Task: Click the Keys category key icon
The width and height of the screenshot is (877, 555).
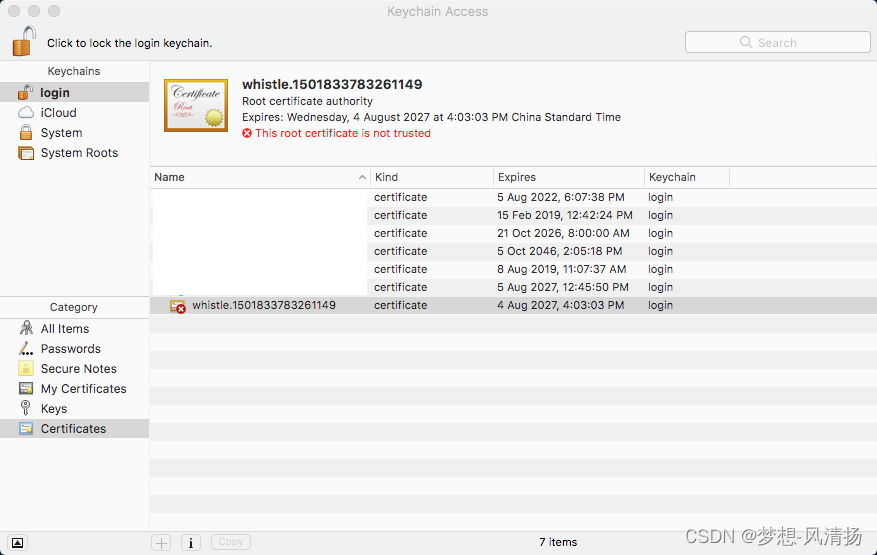Action: [x=25, y=408]
